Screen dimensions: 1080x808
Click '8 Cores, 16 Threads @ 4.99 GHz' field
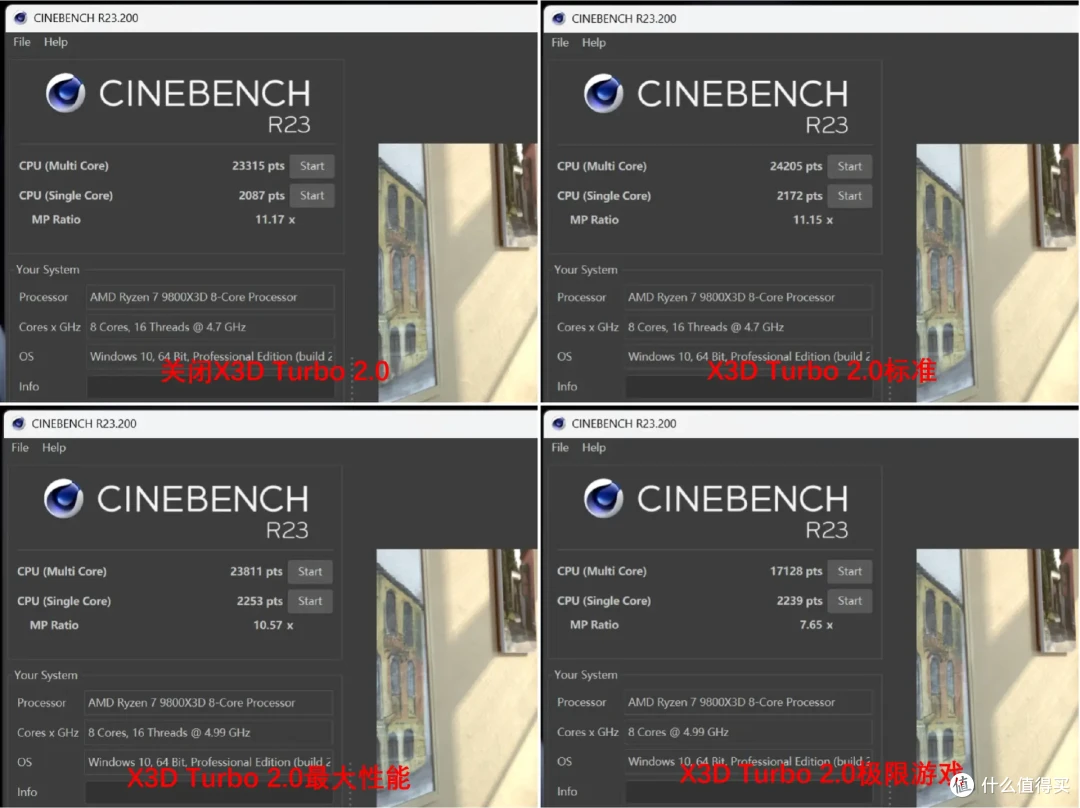point(208,733)
